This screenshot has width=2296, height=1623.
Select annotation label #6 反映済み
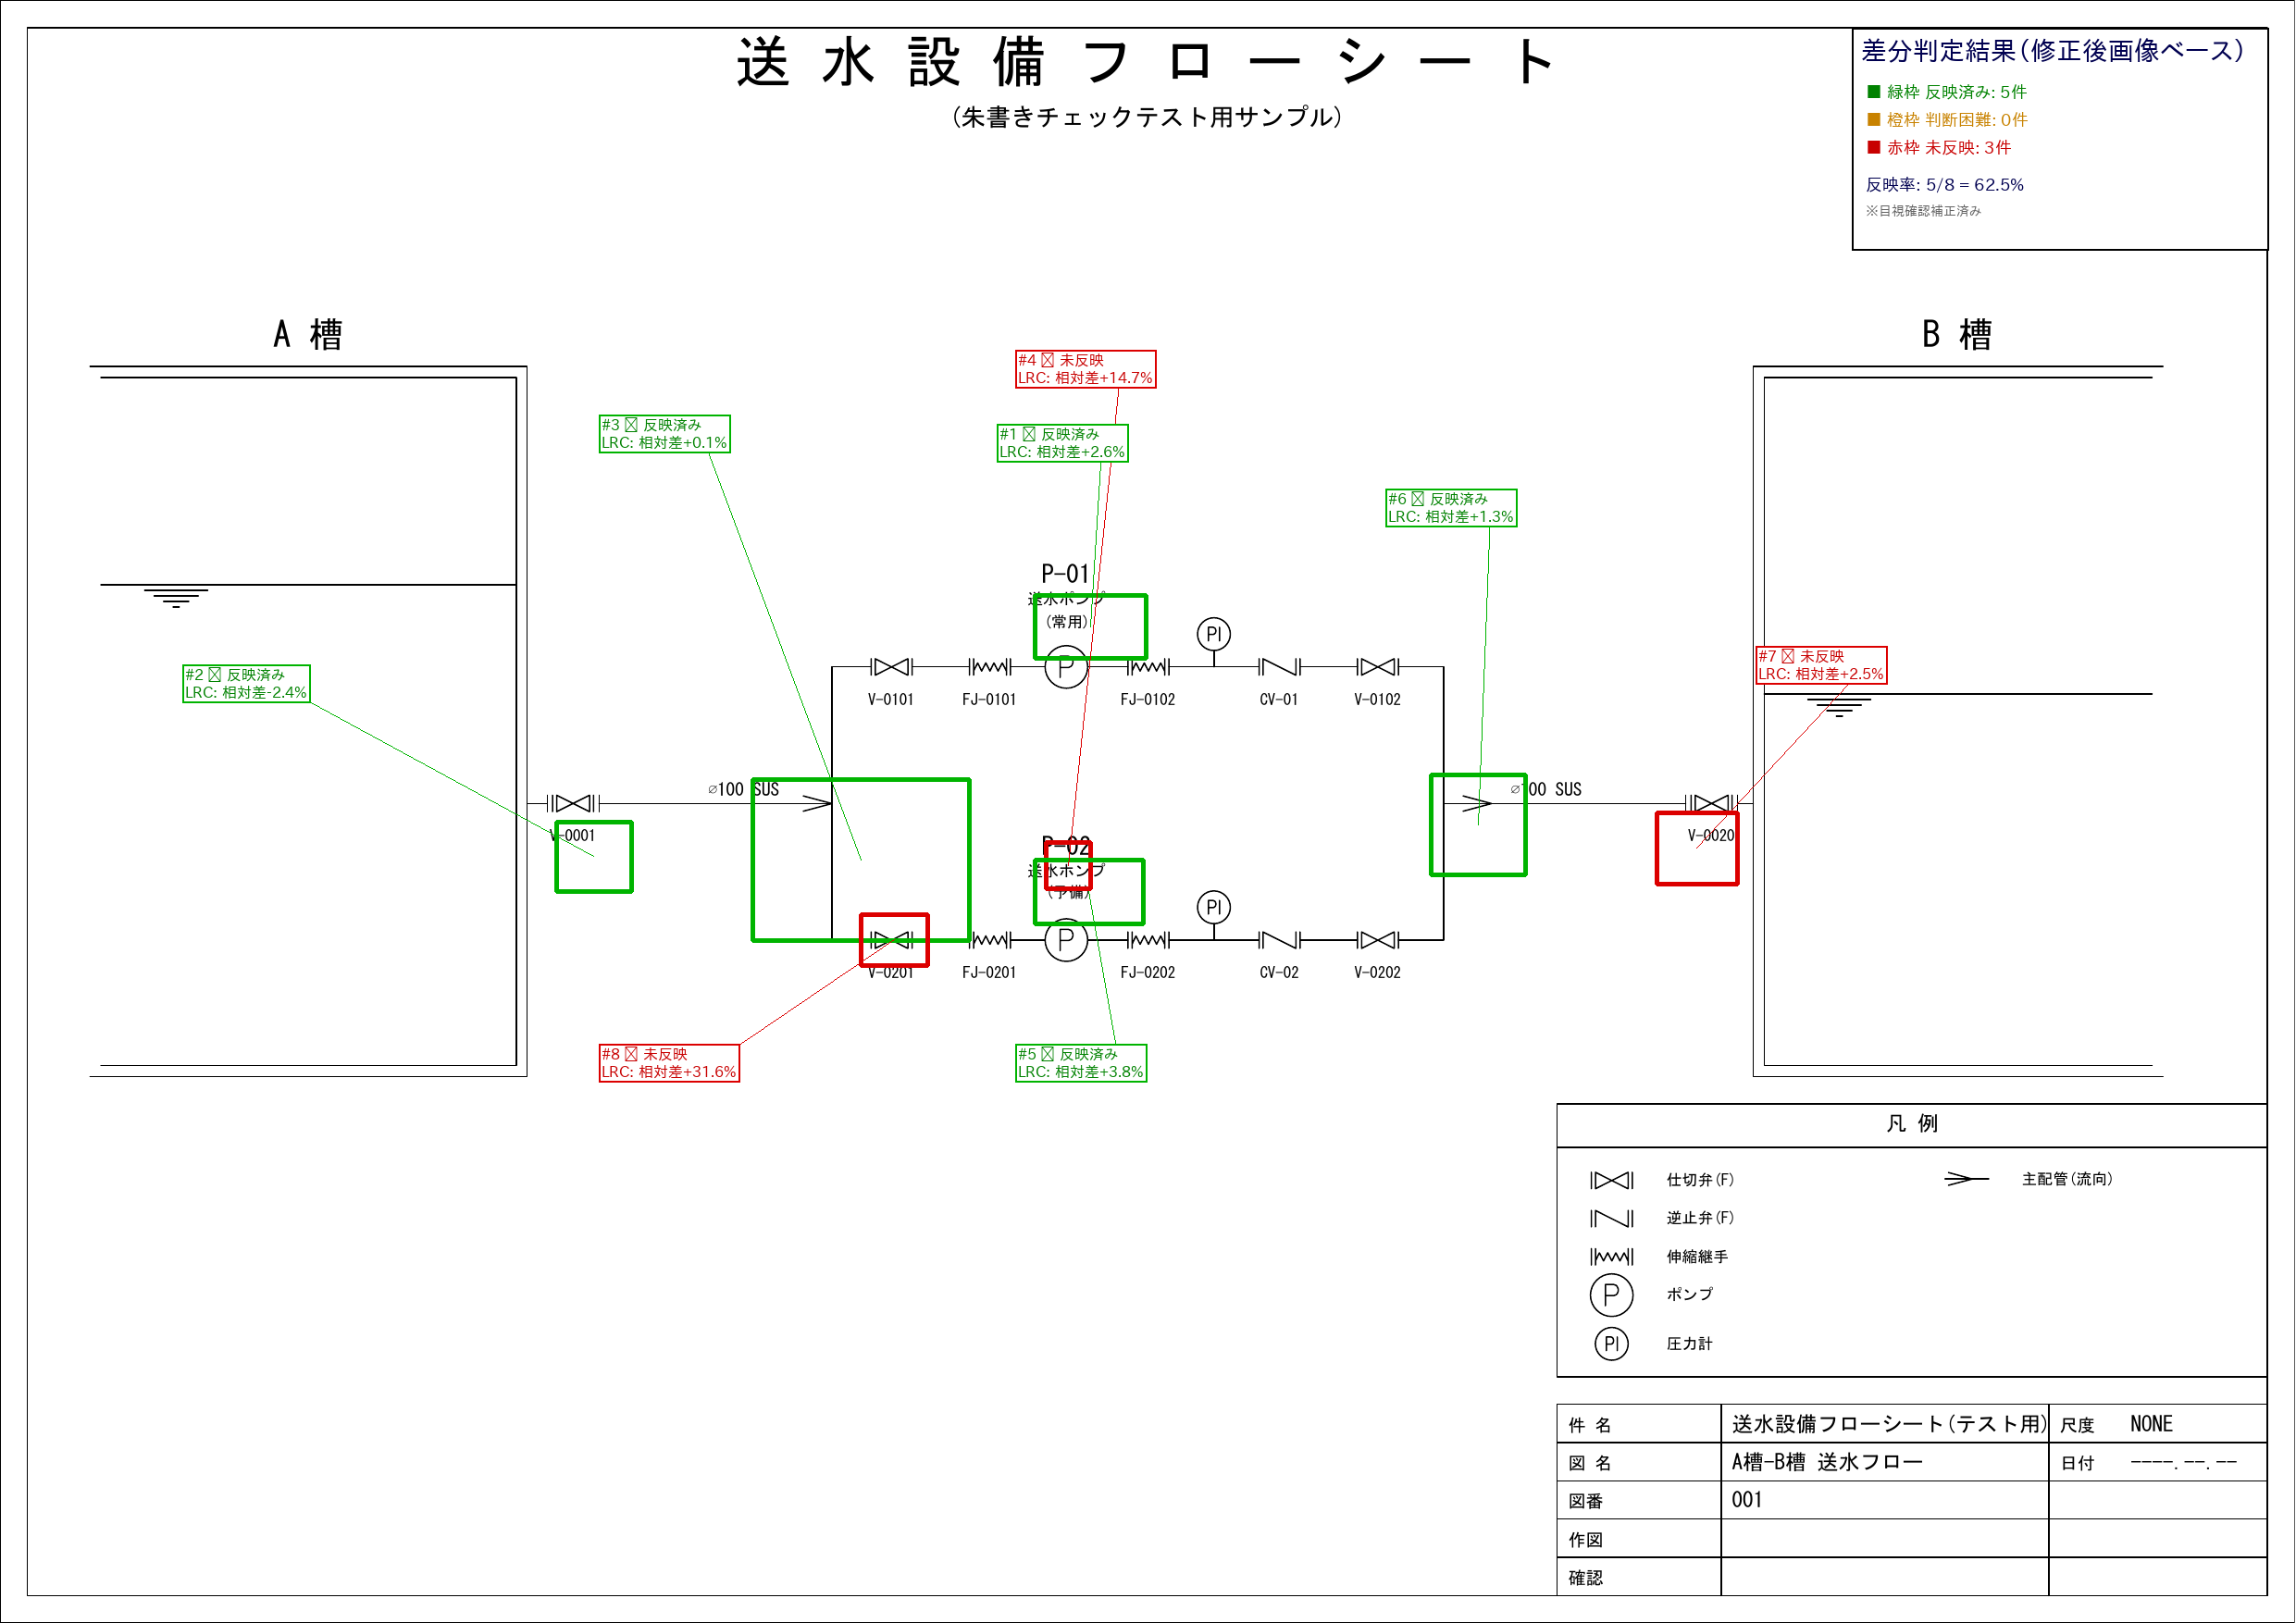click(1451, 508)
